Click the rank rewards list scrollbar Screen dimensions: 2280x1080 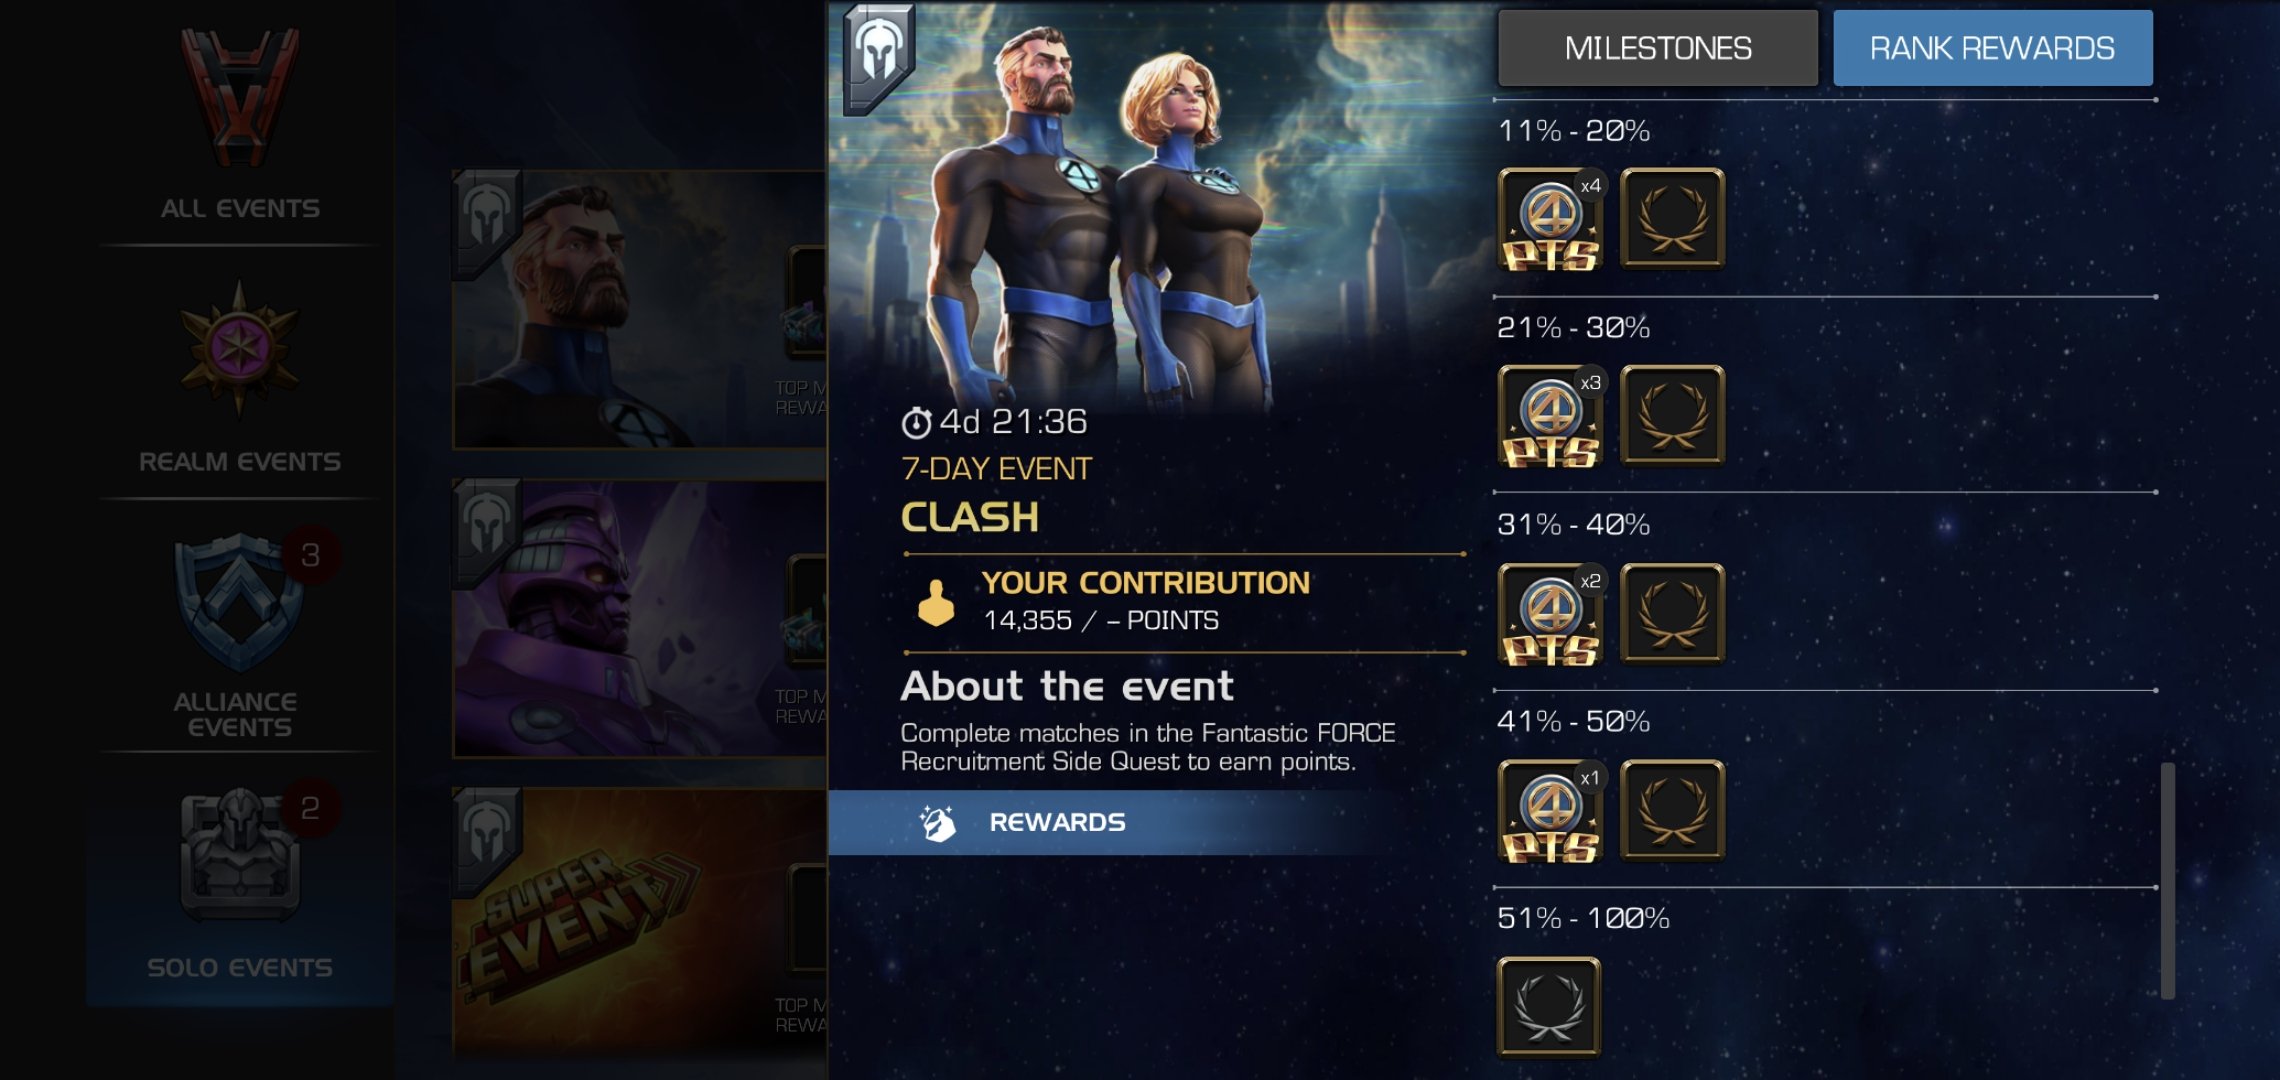(2168, 880)
